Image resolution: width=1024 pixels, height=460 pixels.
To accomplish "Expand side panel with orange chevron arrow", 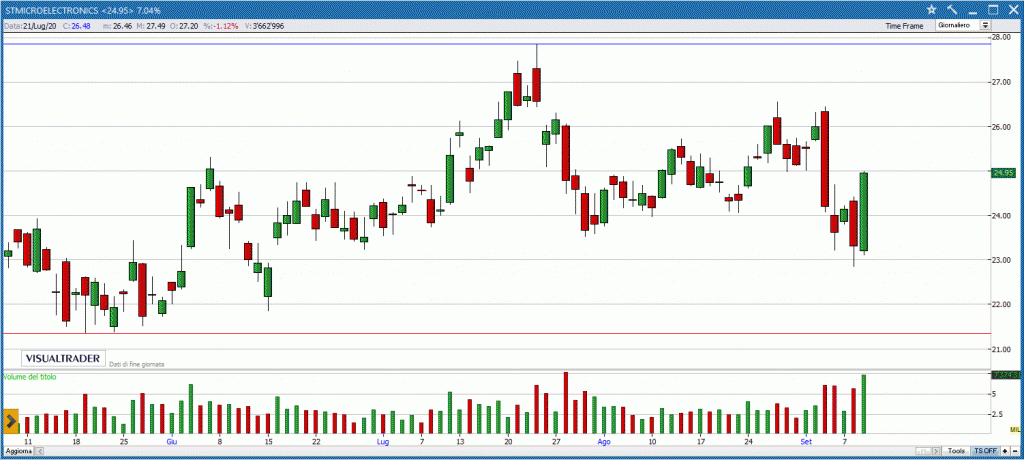I will point(11,422).
